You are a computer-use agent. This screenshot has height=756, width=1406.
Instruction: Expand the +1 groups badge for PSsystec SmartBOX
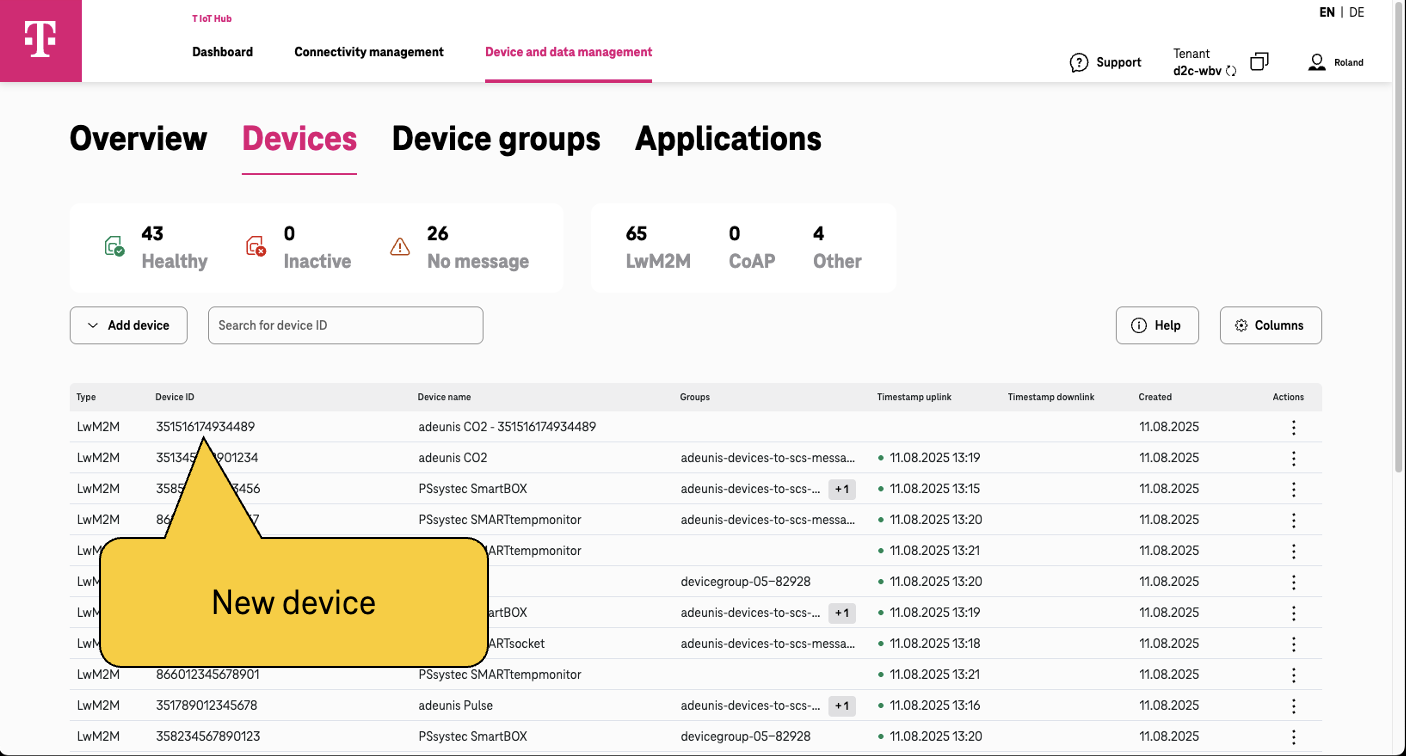coord(841,489)
